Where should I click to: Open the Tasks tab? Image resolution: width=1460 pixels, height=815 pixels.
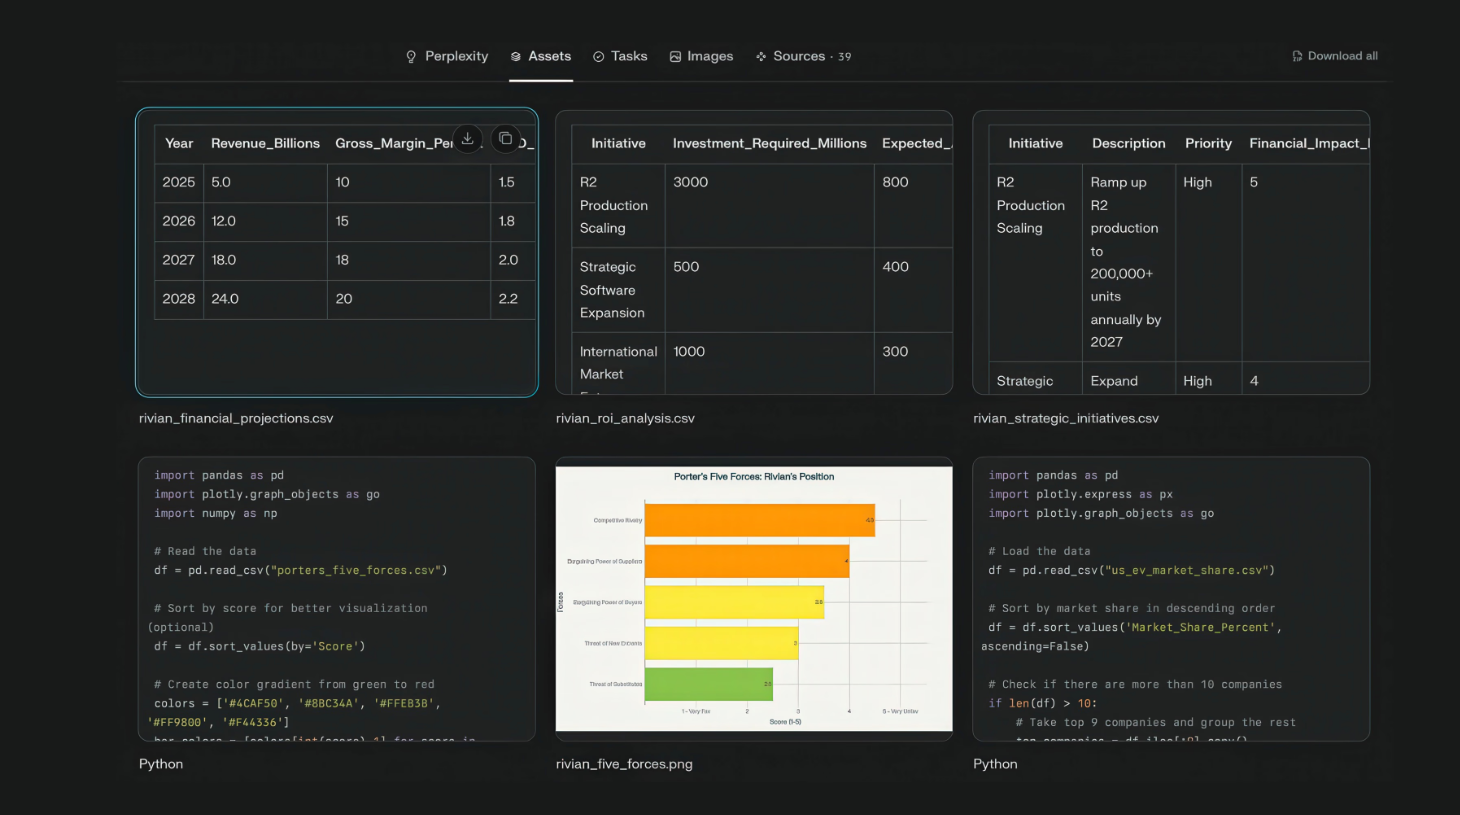pos(628,57)
